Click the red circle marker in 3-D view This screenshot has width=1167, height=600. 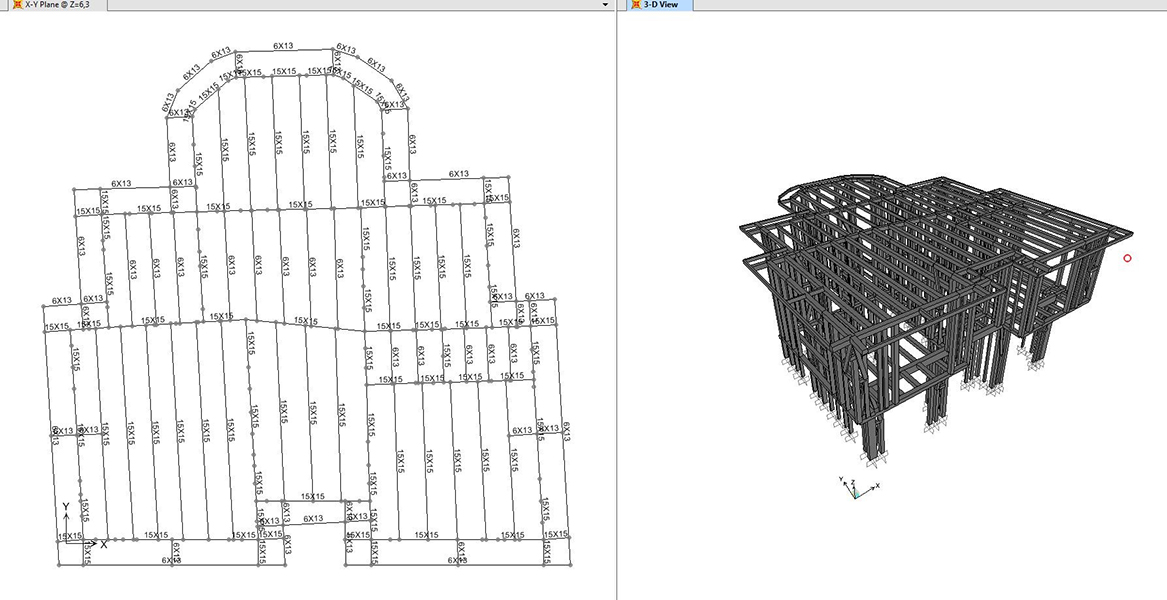click(1127, 258)
